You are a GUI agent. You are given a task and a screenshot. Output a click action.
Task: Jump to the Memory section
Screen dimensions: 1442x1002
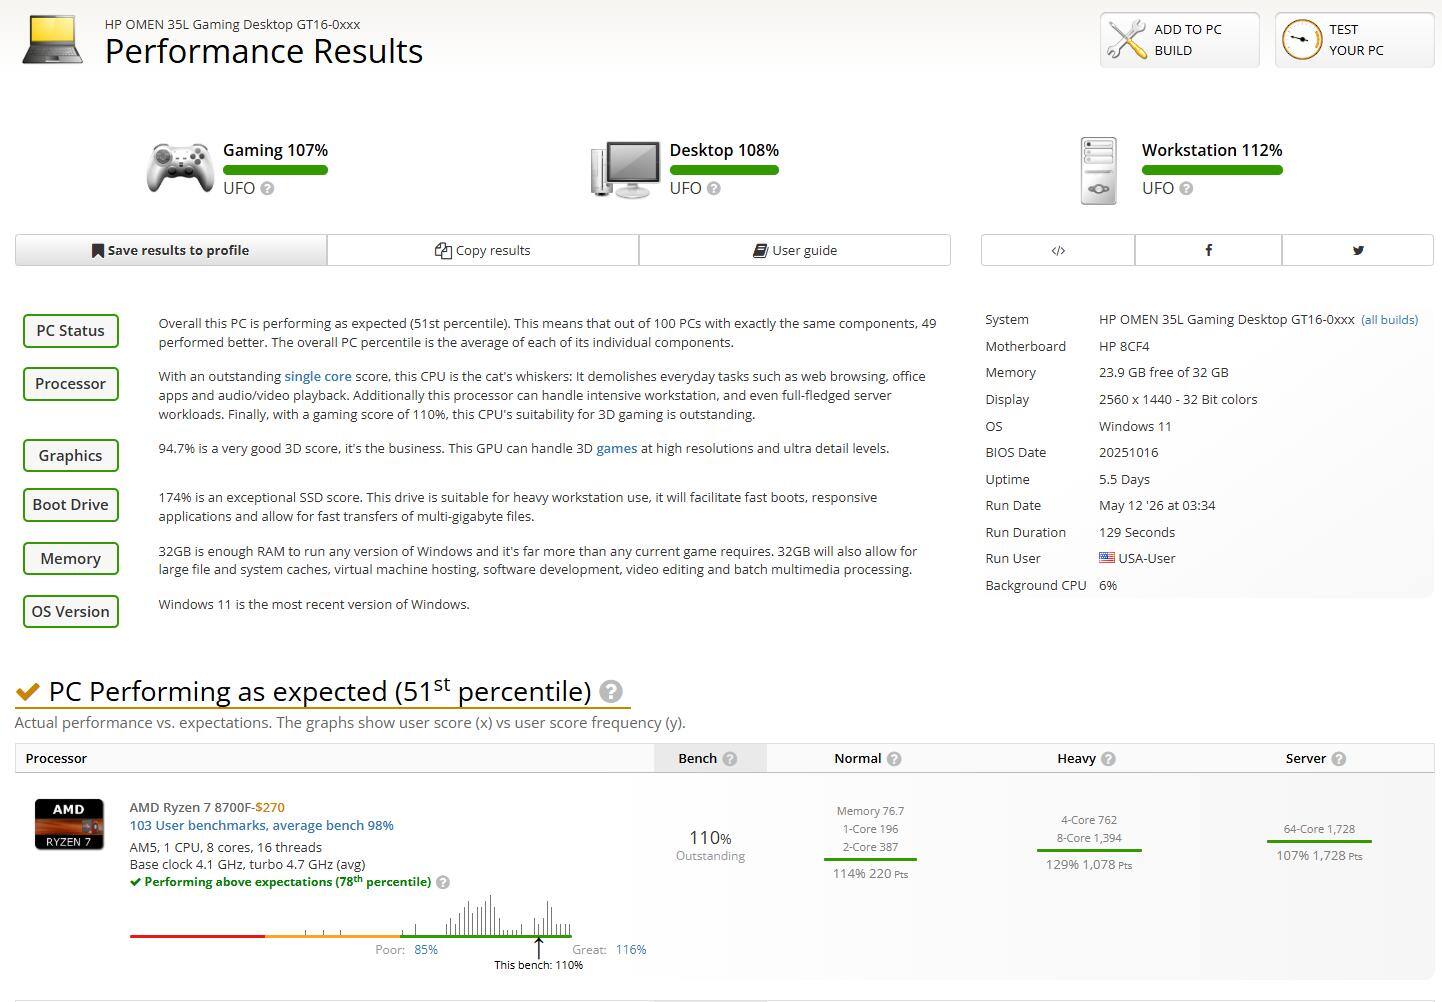pos(71,559)
